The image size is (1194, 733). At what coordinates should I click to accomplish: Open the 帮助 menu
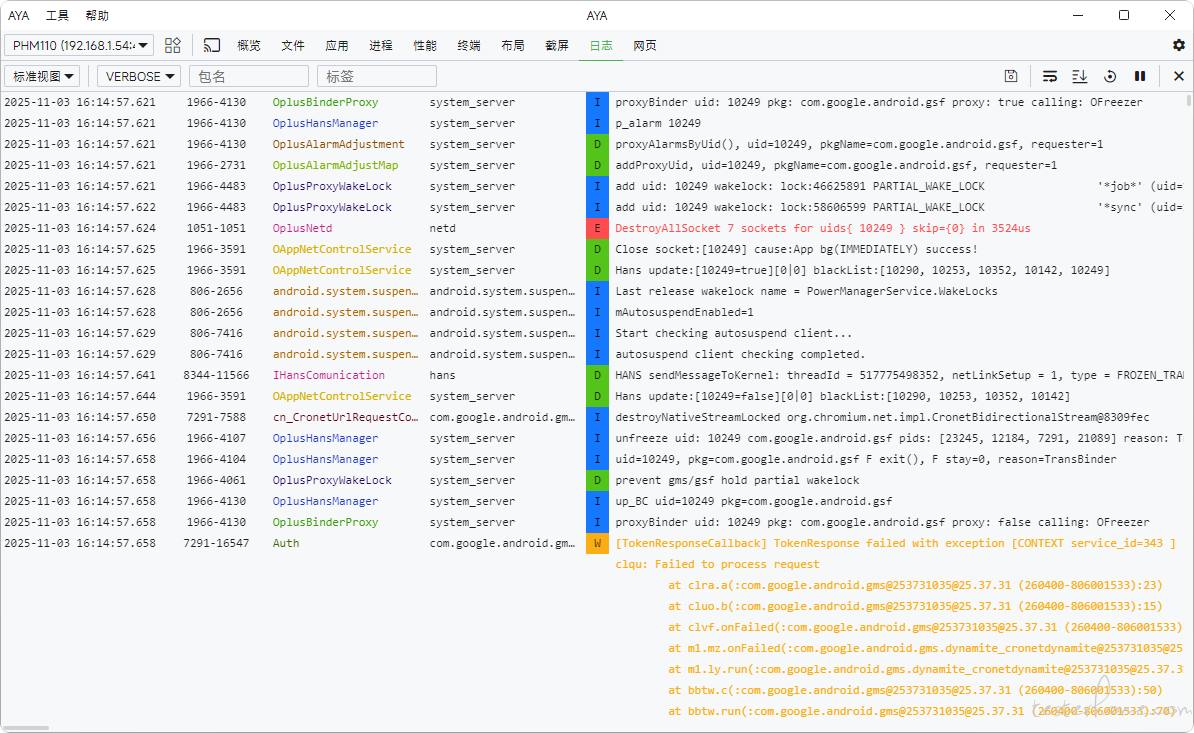pos(97,15)
